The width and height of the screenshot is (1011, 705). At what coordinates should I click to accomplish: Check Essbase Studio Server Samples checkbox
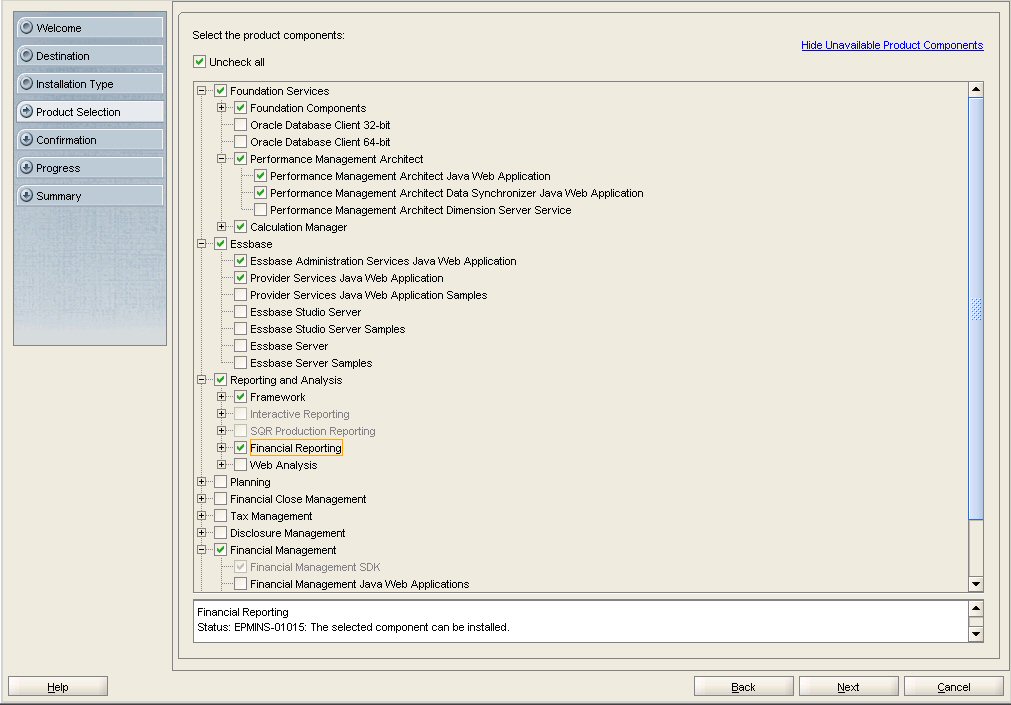click(x=240, y=329)
